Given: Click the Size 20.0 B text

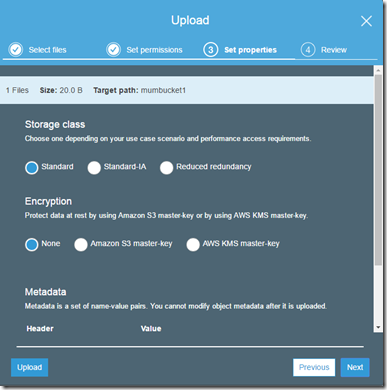Looking at the screenshot, I should pos(61,90).
